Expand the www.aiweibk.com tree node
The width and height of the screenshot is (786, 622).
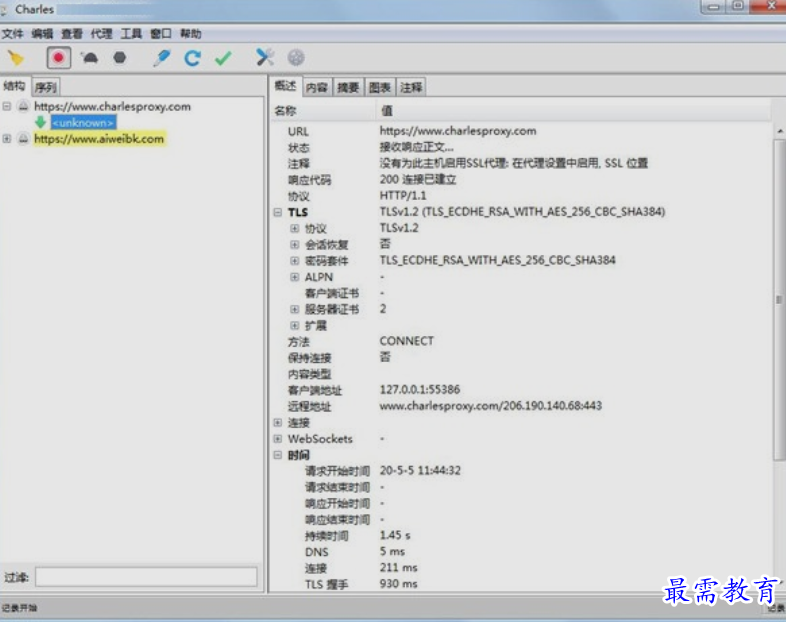coord(7,139)
